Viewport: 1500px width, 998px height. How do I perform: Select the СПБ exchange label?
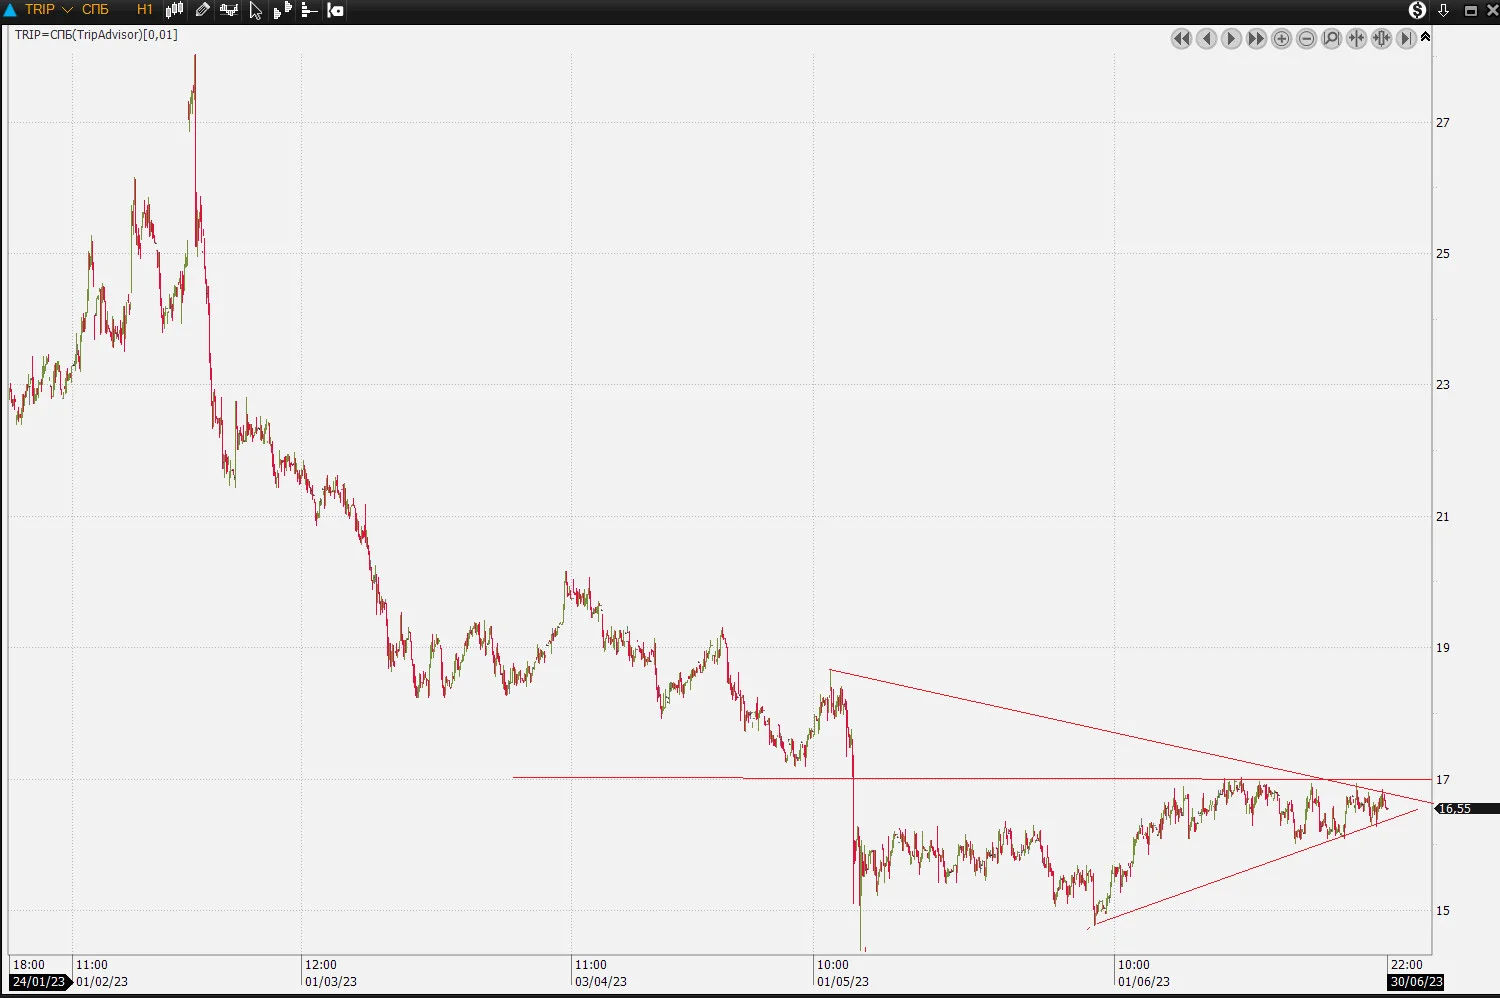[95, 10]
